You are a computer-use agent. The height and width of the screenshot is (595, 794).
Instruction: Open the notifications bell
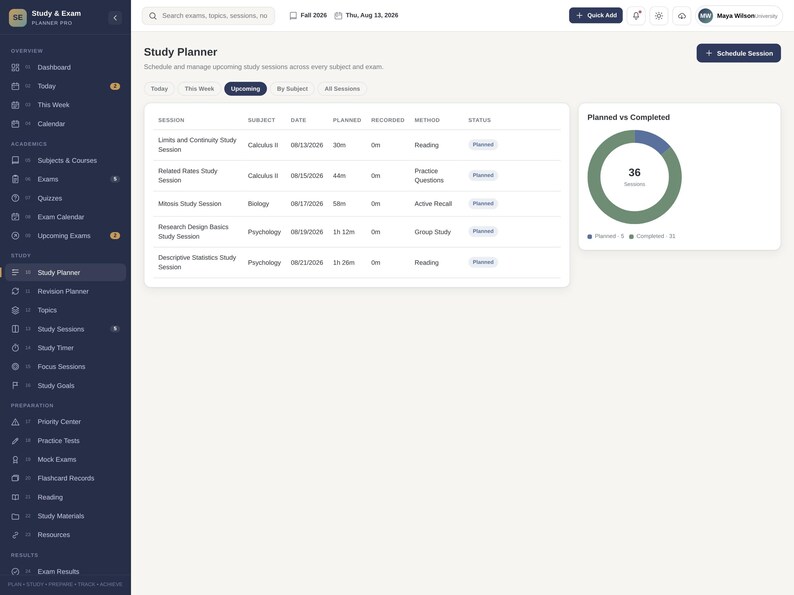click(x=636, y=16)
